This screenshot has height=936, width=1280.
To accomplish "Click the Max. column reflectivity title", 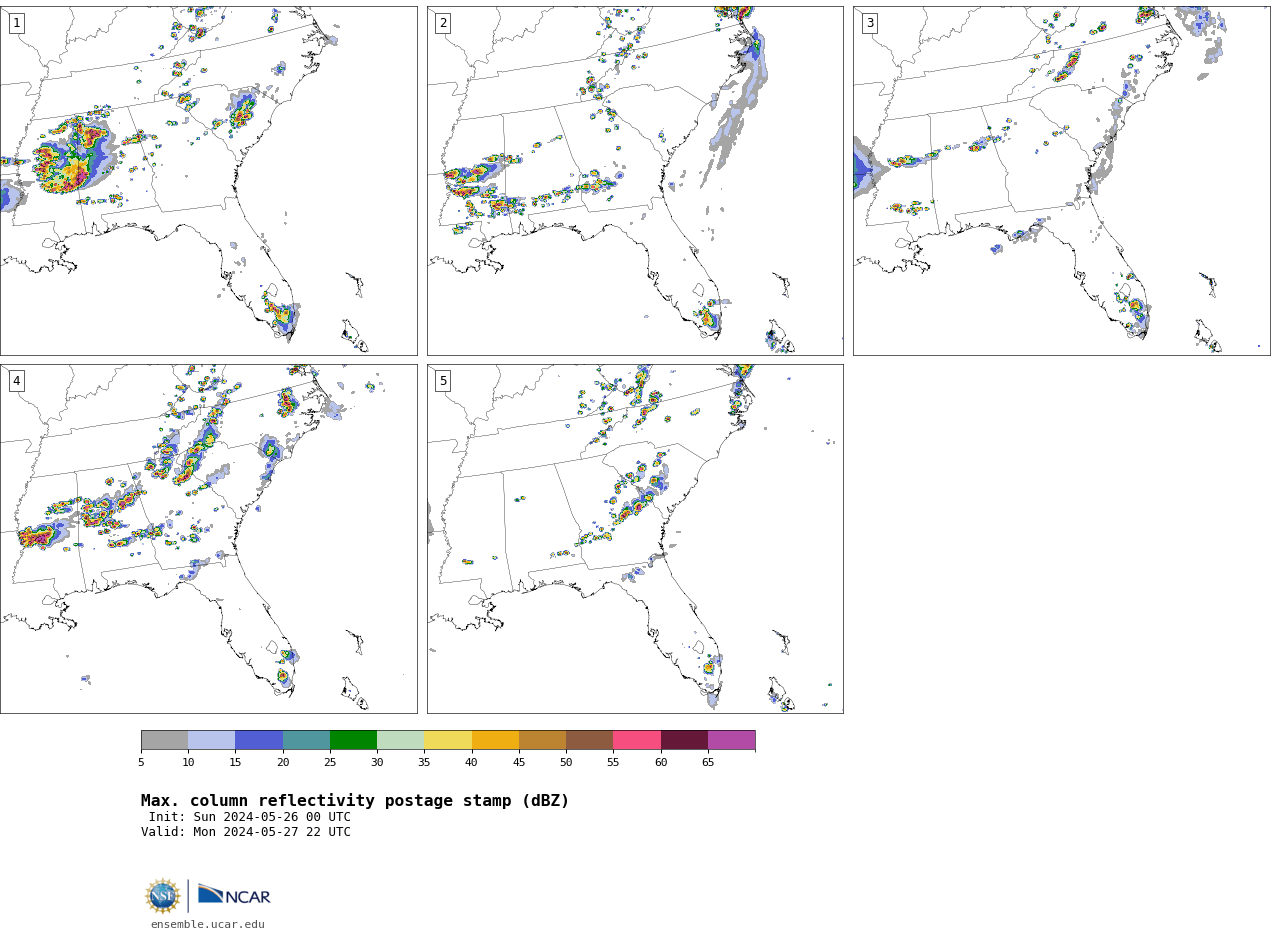I will 355,801.
